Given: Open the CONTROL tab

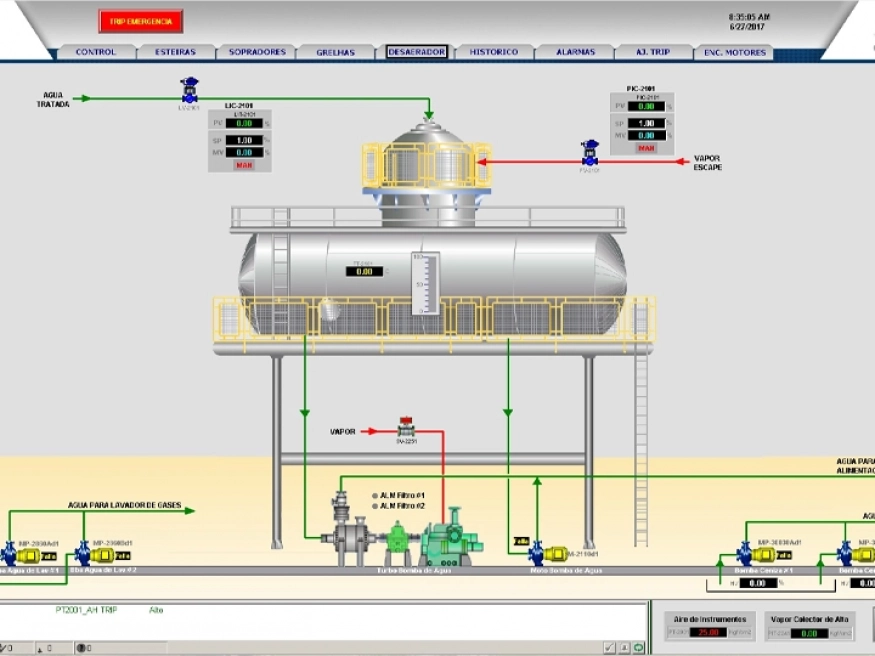Looking at the screenshot, I should pyautogui.click(x=96, y=52).
